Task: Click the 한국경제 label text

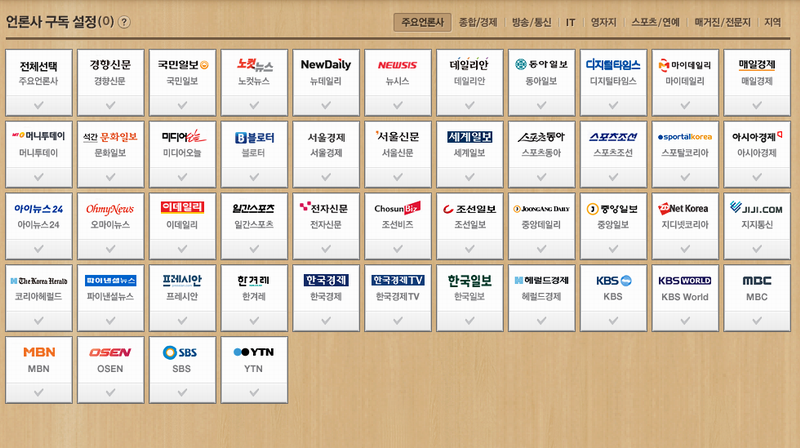Action: pyautogui.click(x=326, y=296)
